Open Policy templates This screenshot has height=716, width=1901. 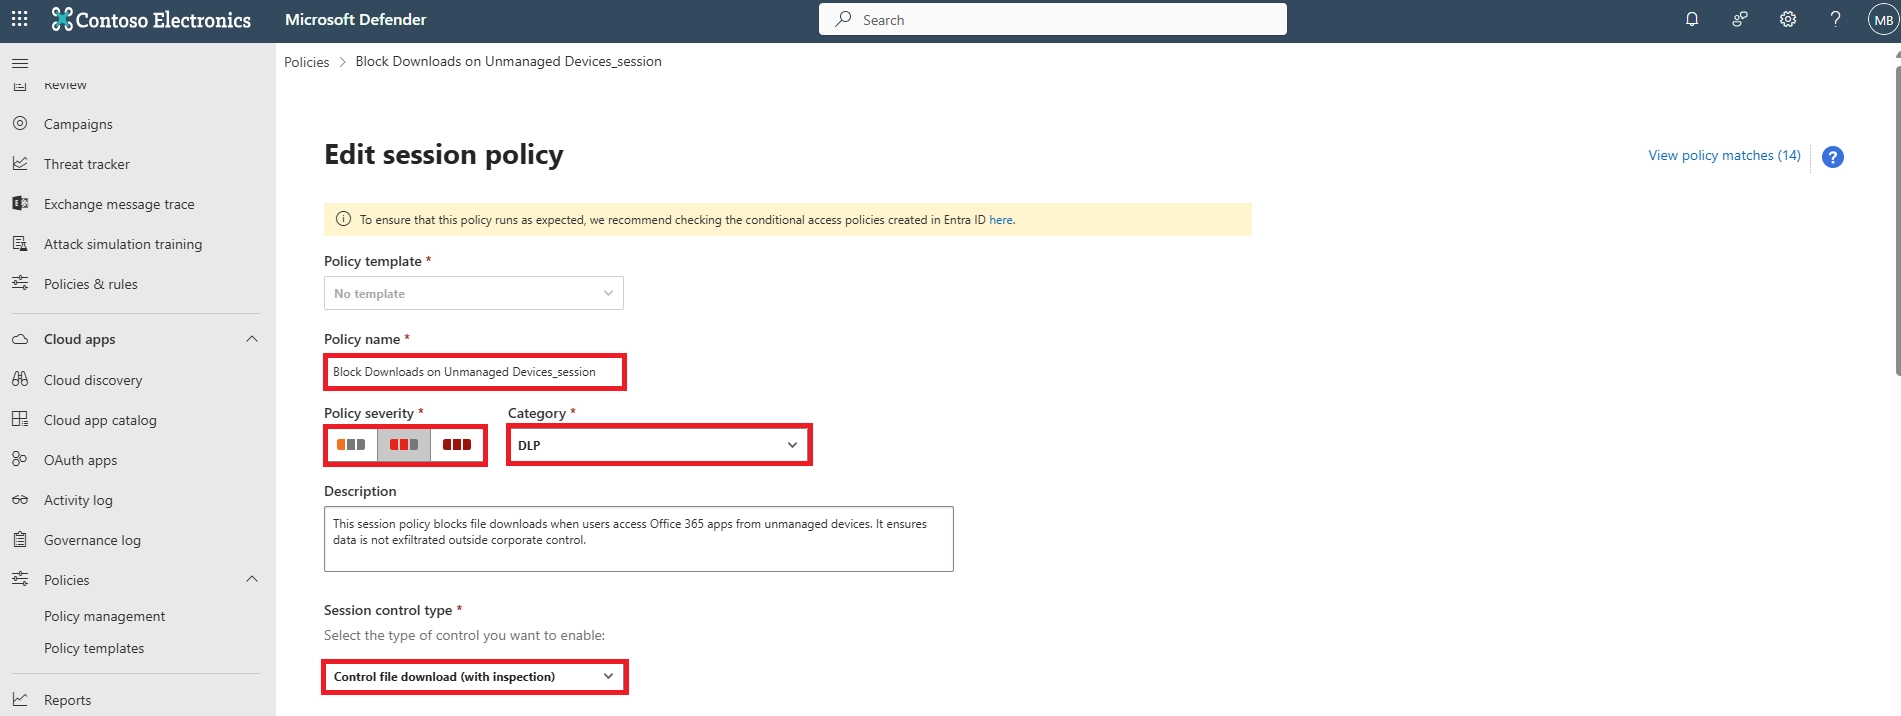94,648
